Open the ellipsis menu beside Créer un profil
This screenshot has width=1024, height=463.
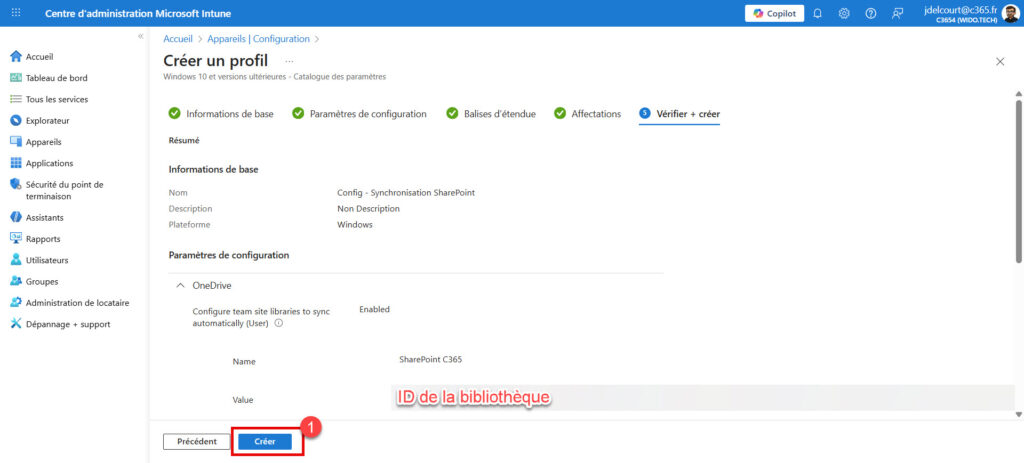(290, 61)
